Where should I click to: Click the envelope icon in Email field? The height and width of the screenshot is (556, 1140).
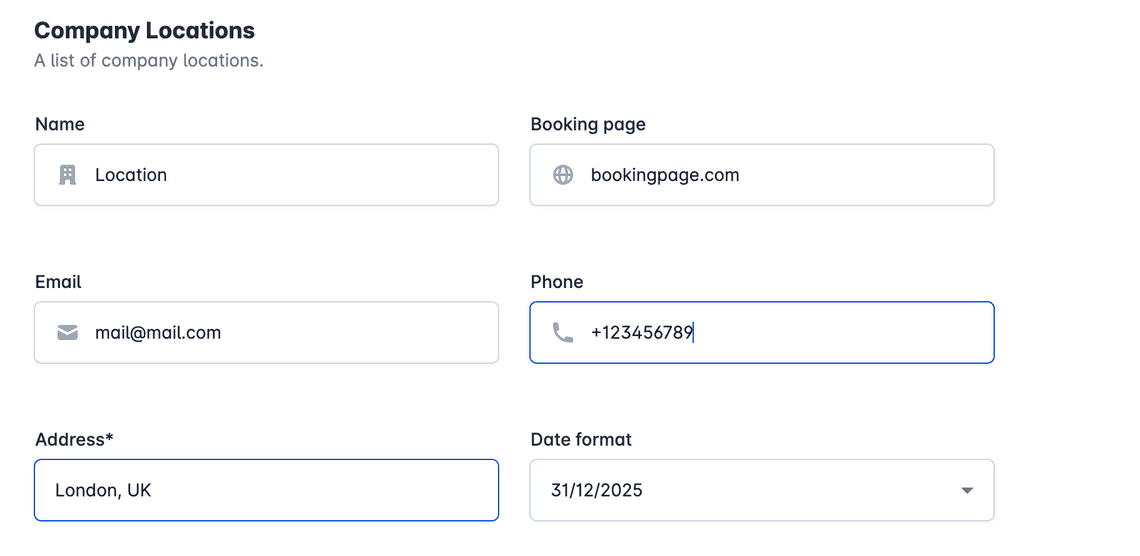(x=68, y=333)
